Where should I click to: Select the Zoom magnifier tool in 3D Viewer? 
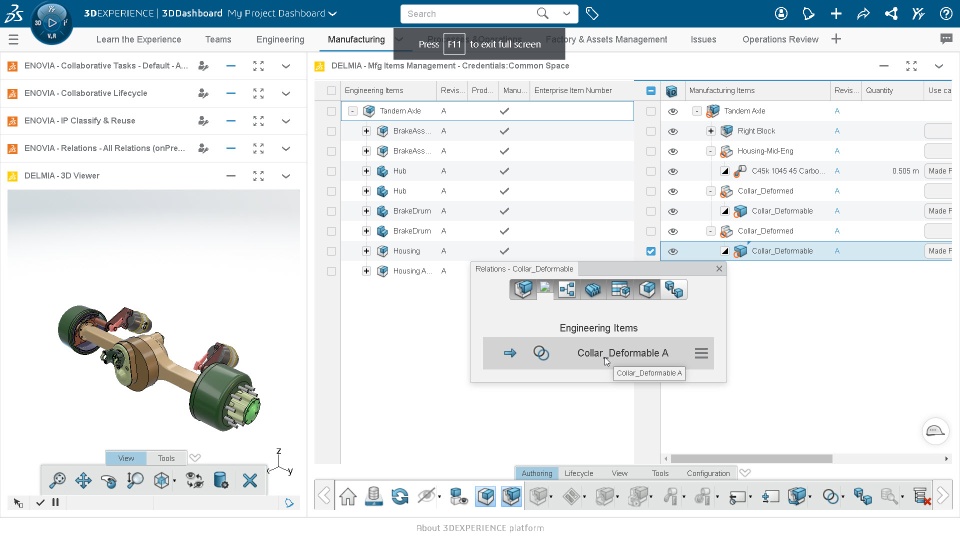click(x=135, y=481)
